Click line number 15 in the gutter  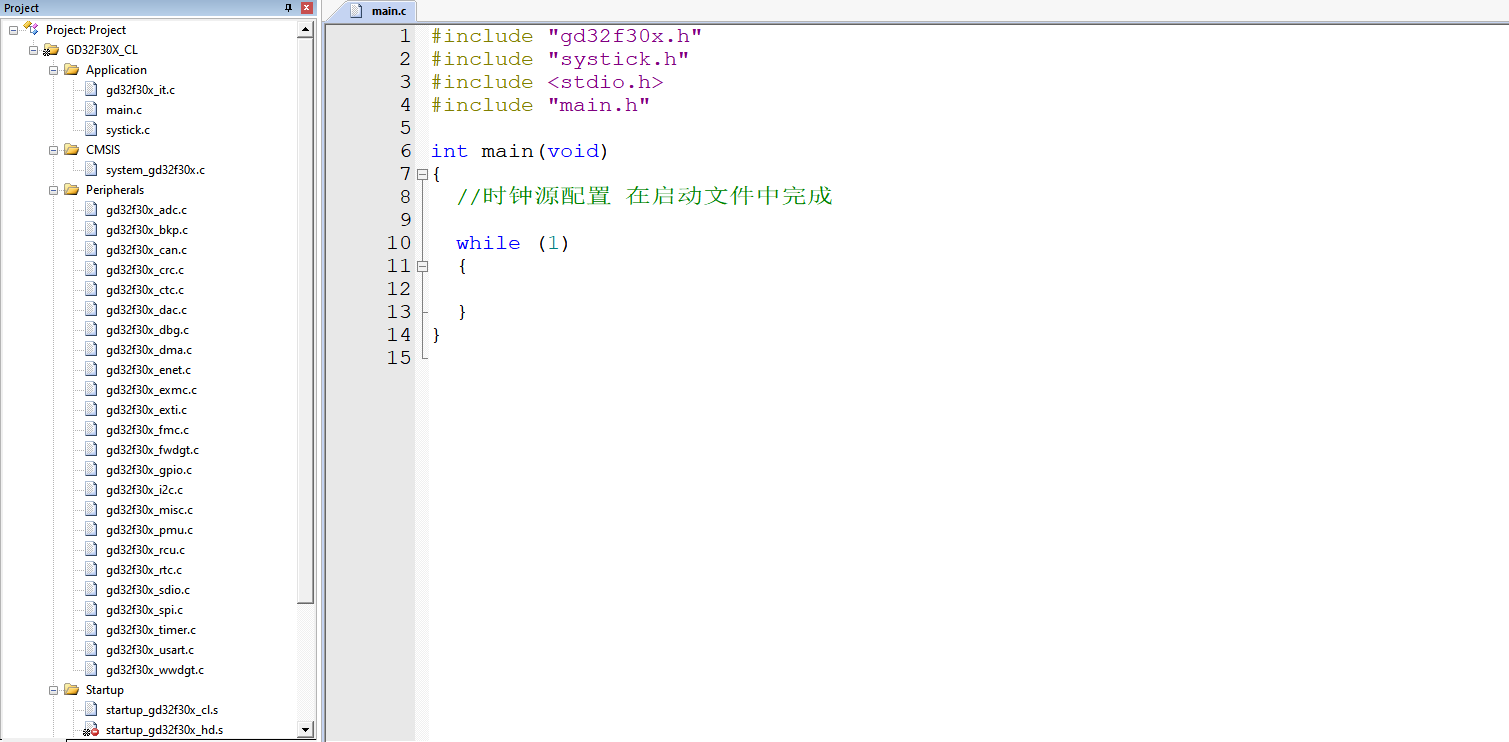398,358
